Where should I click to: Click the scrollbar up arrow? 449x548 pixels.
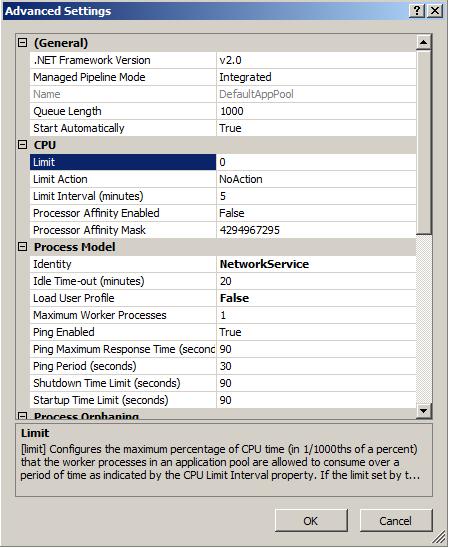coord(423,42)
